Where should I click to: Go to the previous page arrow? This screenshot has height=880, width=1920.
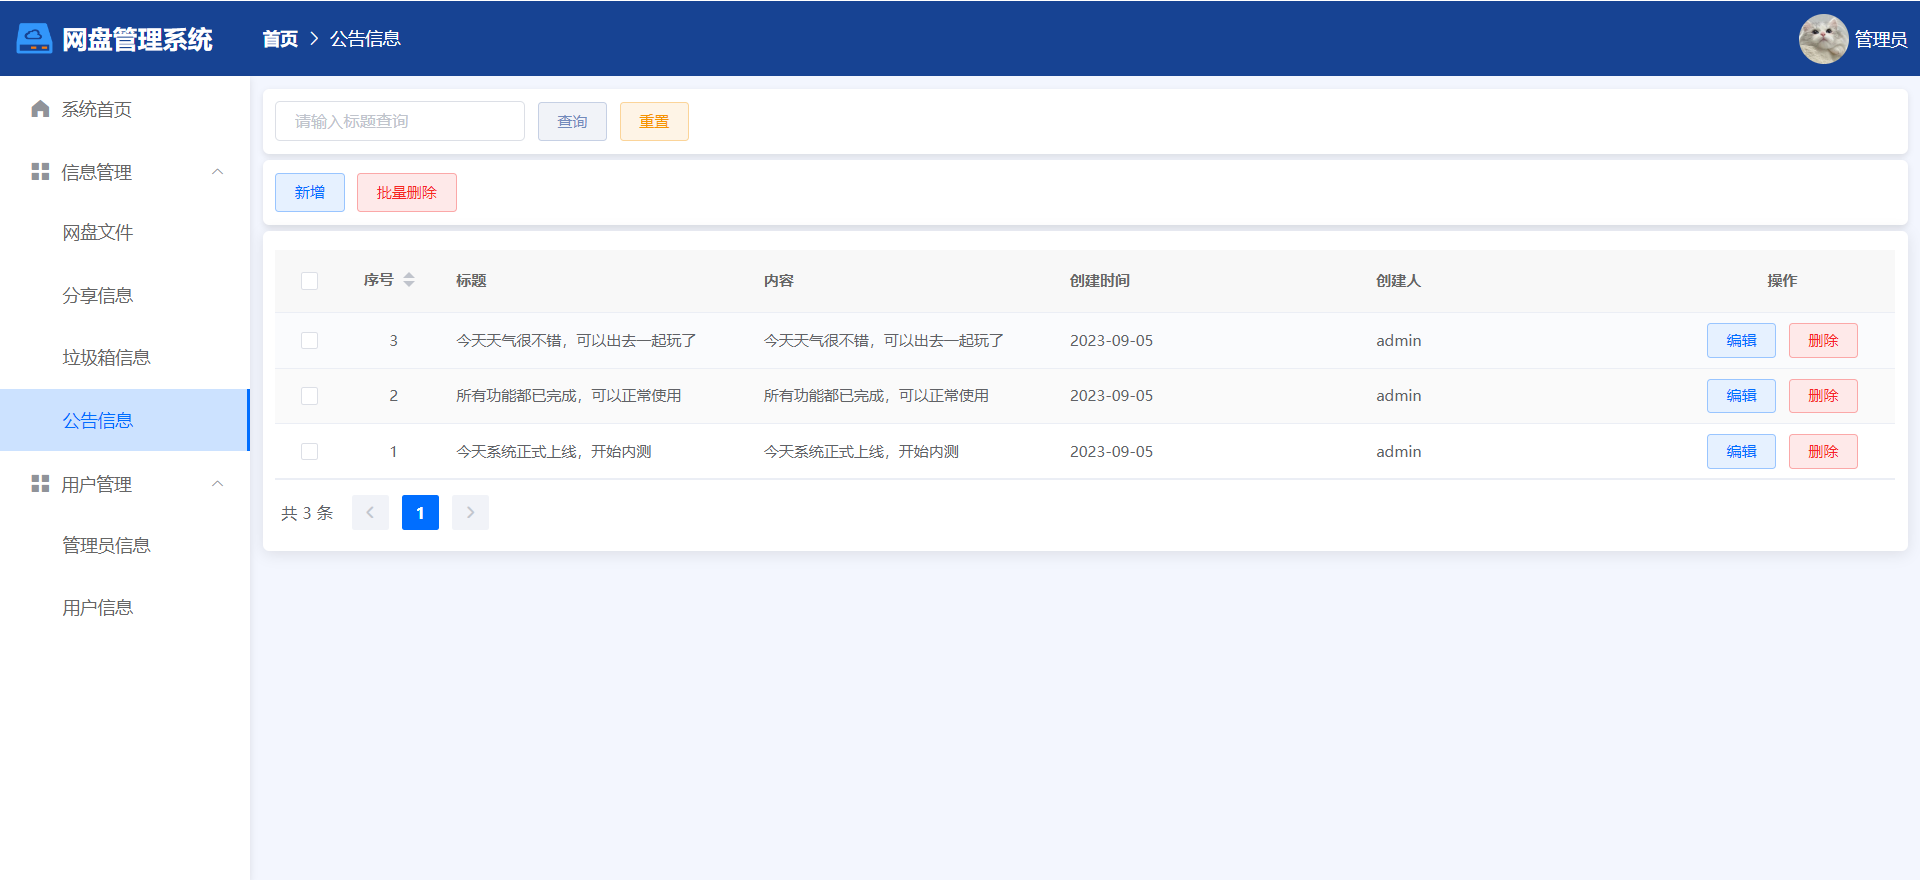(x=370, y=513)
